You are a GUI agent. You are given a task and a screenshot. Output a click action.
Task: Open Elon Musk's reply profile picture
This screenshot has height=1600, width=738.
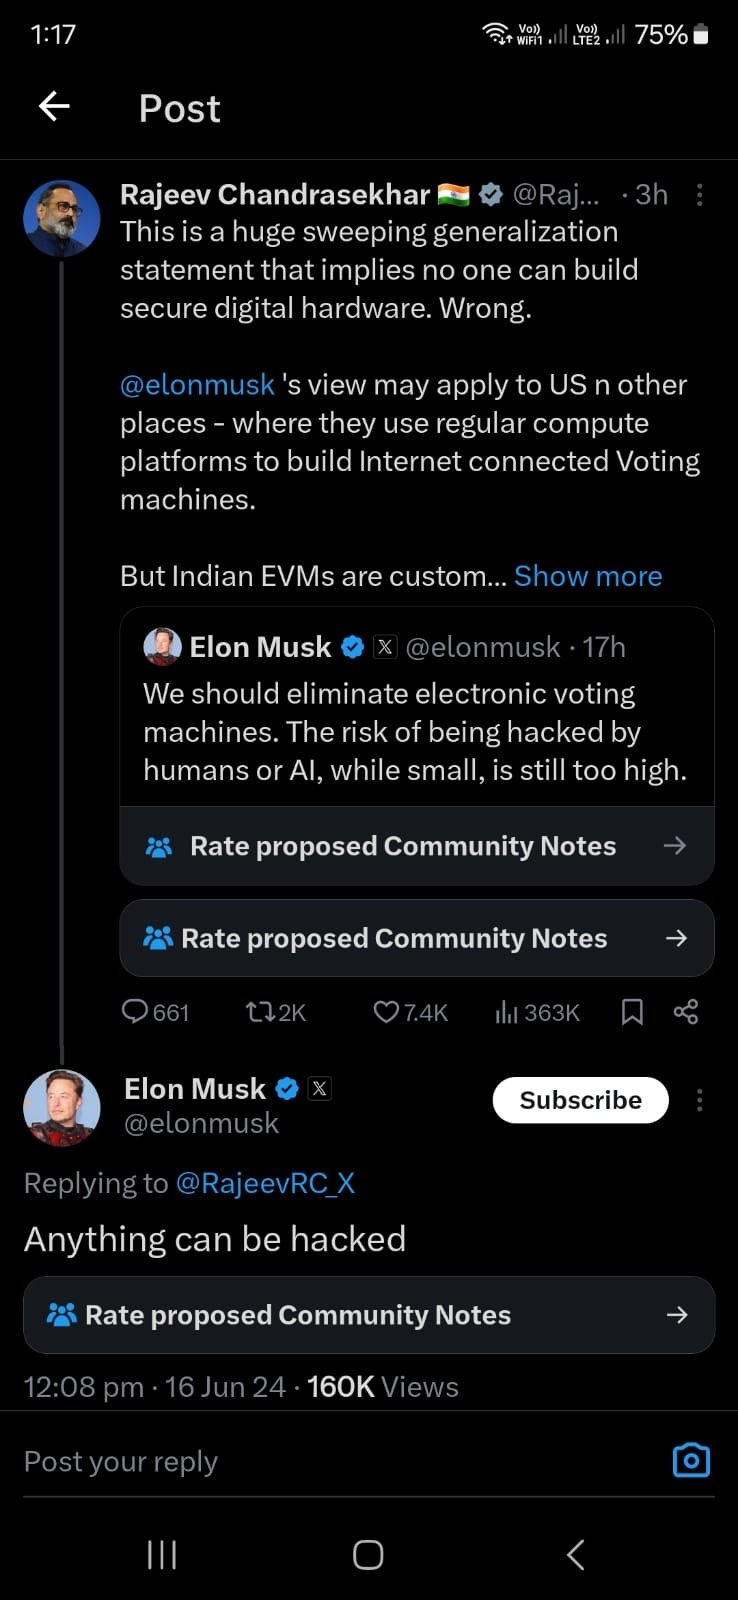click(62, 1107)
